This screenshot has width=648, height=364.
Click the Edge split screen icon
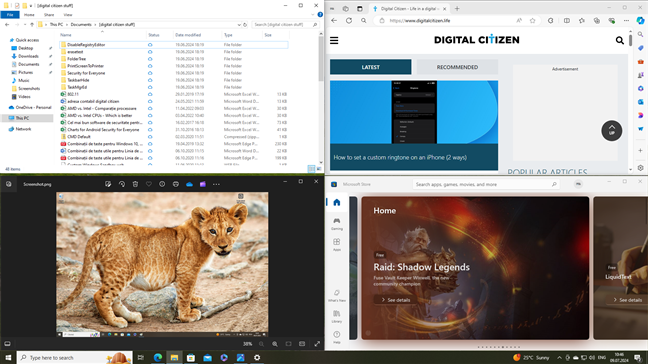pyautogui.click(x=567, y=21)
